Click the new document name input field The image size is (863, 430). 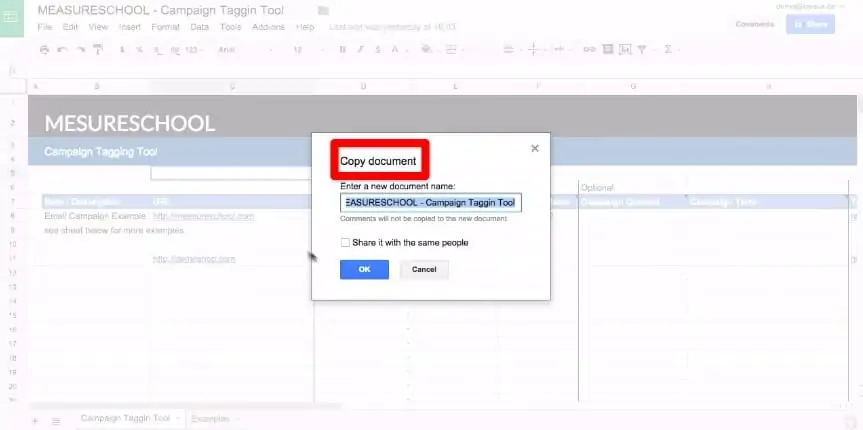[431, 203]
